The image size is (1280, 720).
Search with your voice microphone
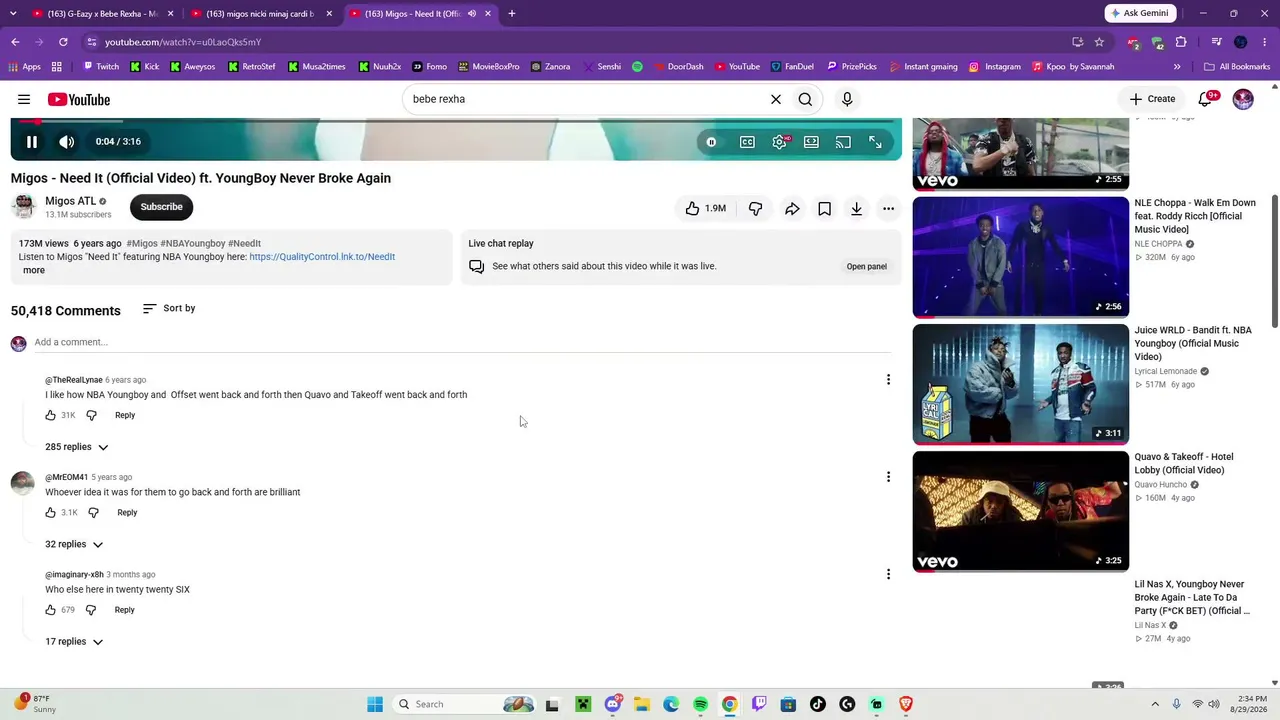[847, 99]
